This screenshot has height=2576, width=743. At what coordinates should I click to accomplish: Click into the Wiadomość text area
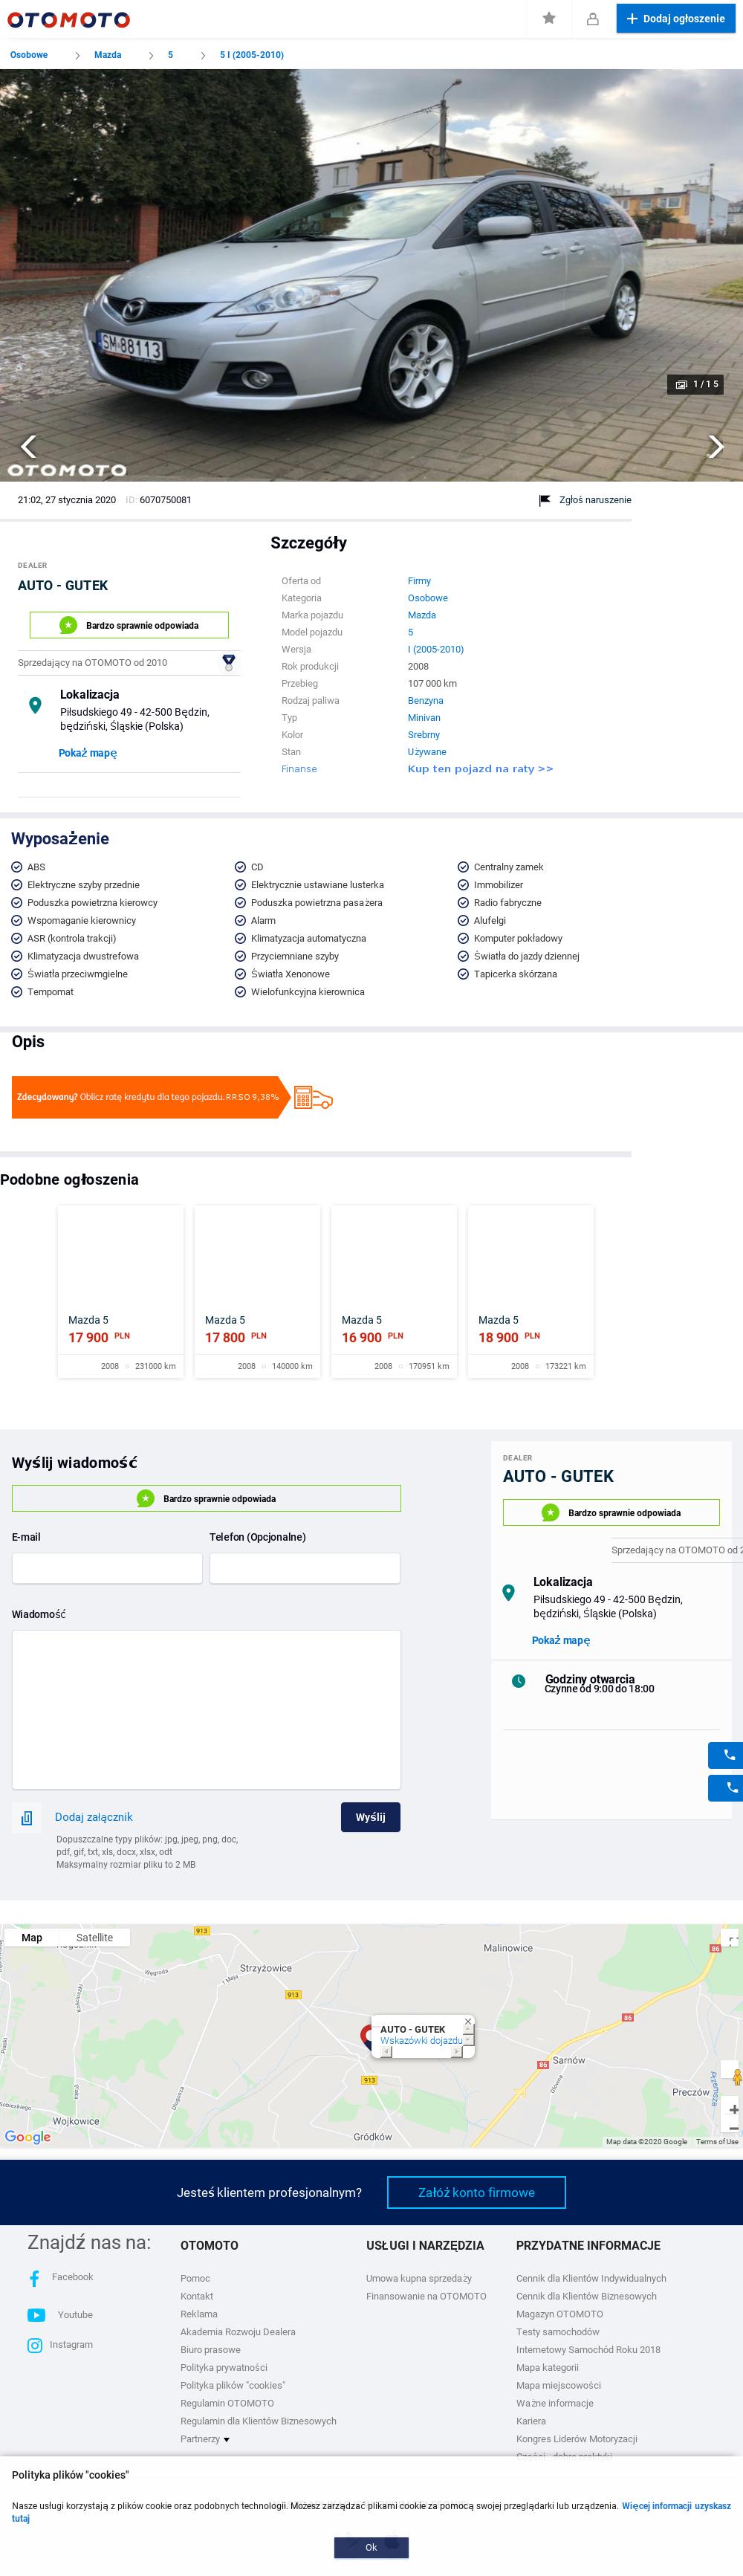206,1709
